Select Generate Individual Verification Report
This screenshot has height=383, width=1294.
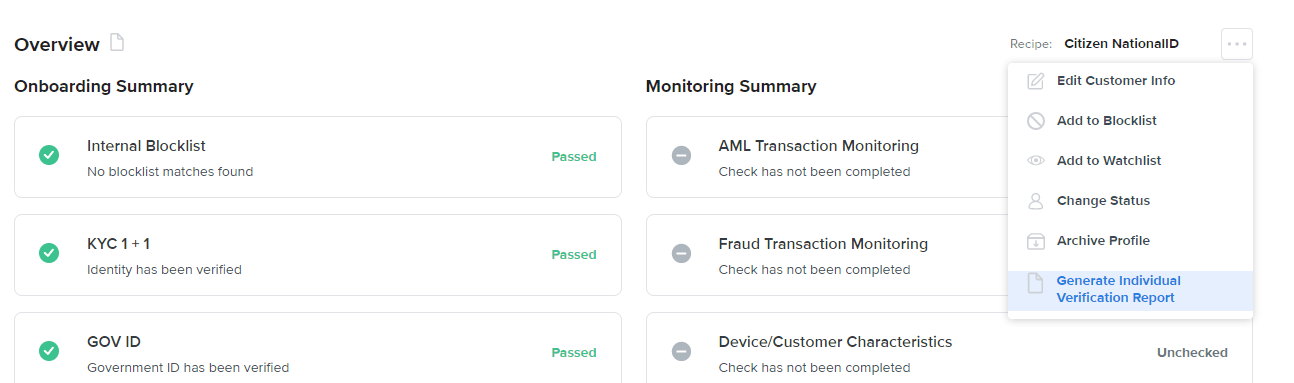point(1130,290)
